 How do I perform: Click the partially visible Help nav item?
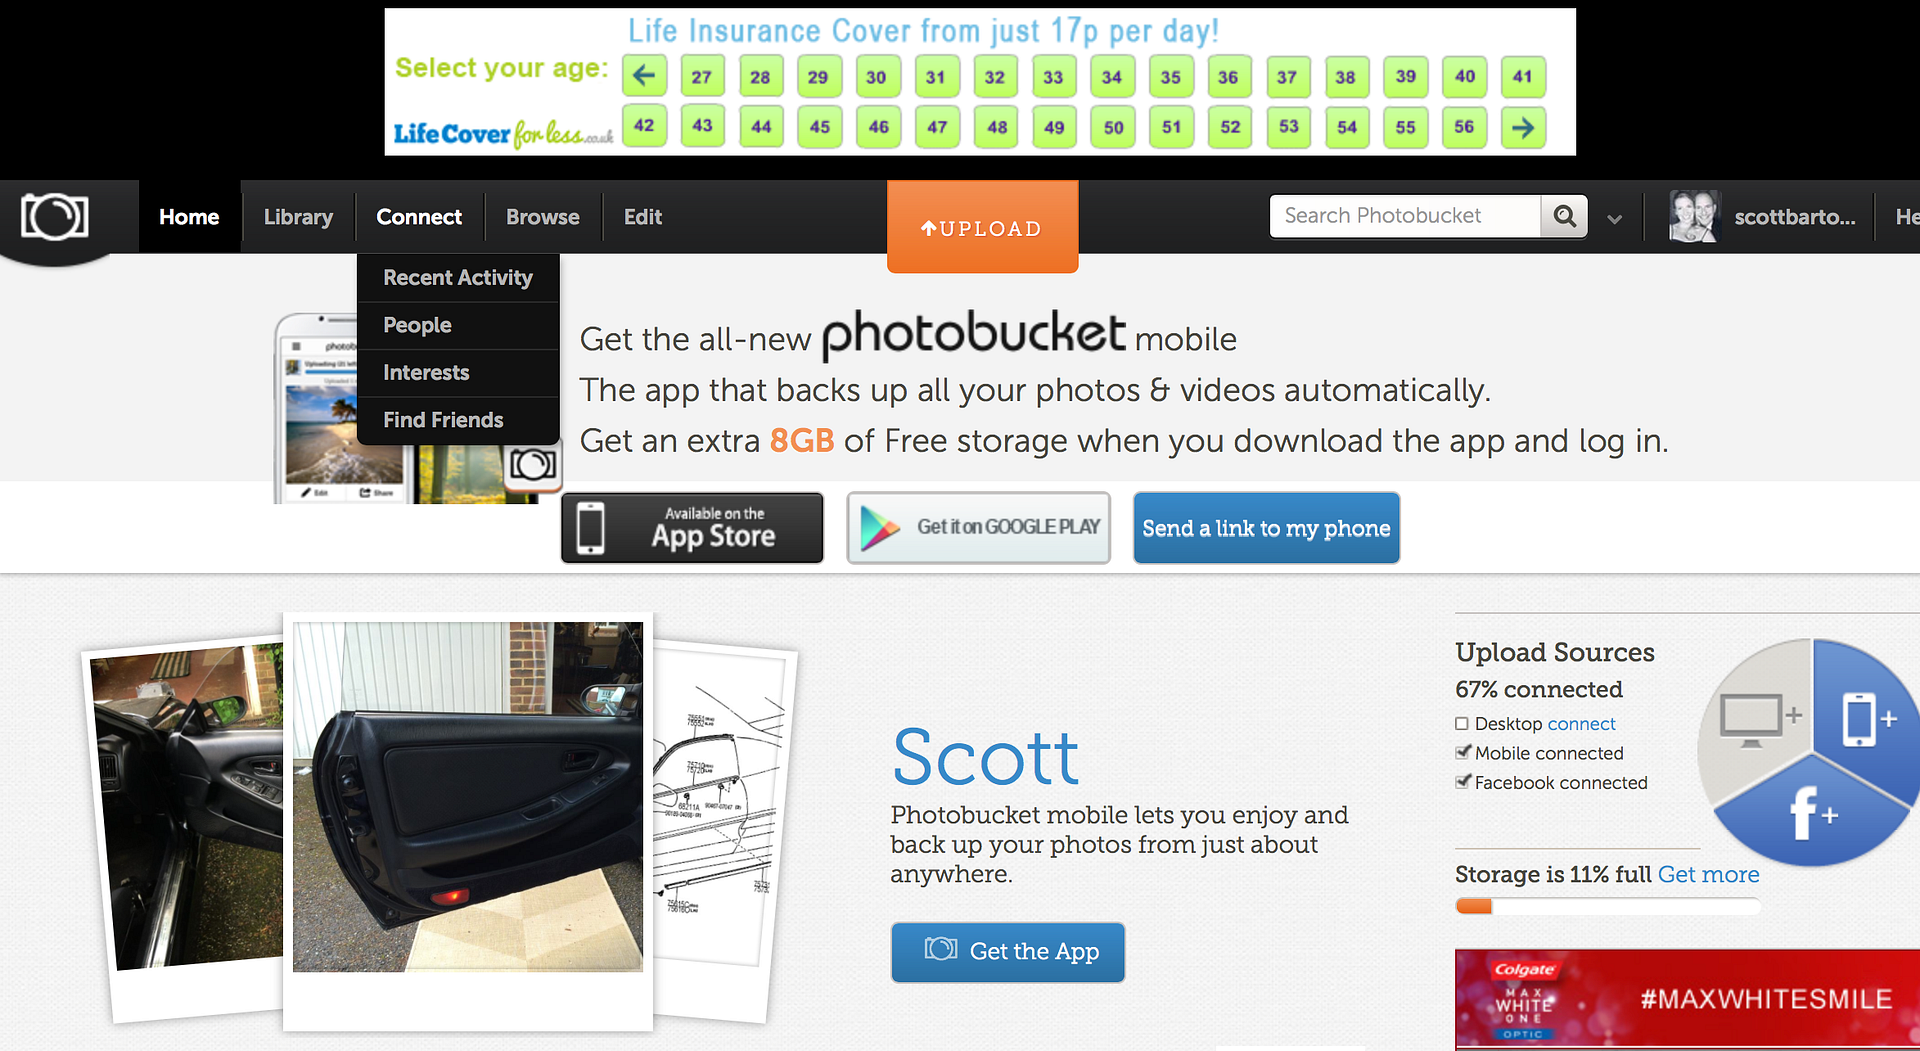point(1906,217)
